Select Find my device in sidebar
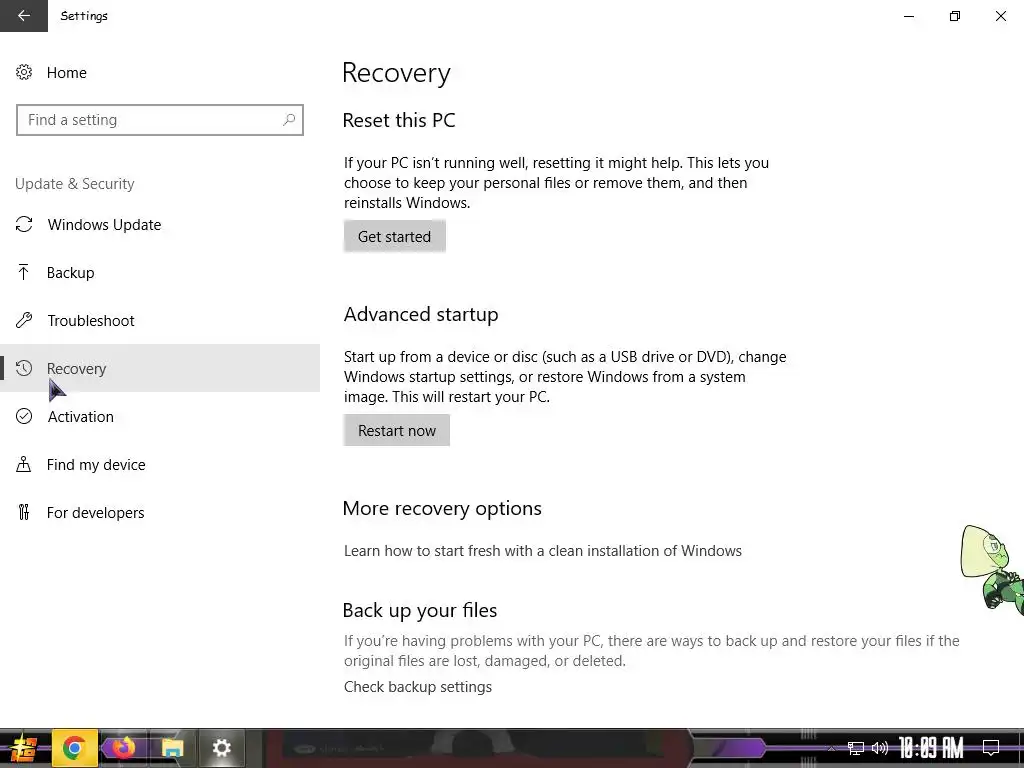Screen dimensions: 1024x768 (160, 464)
